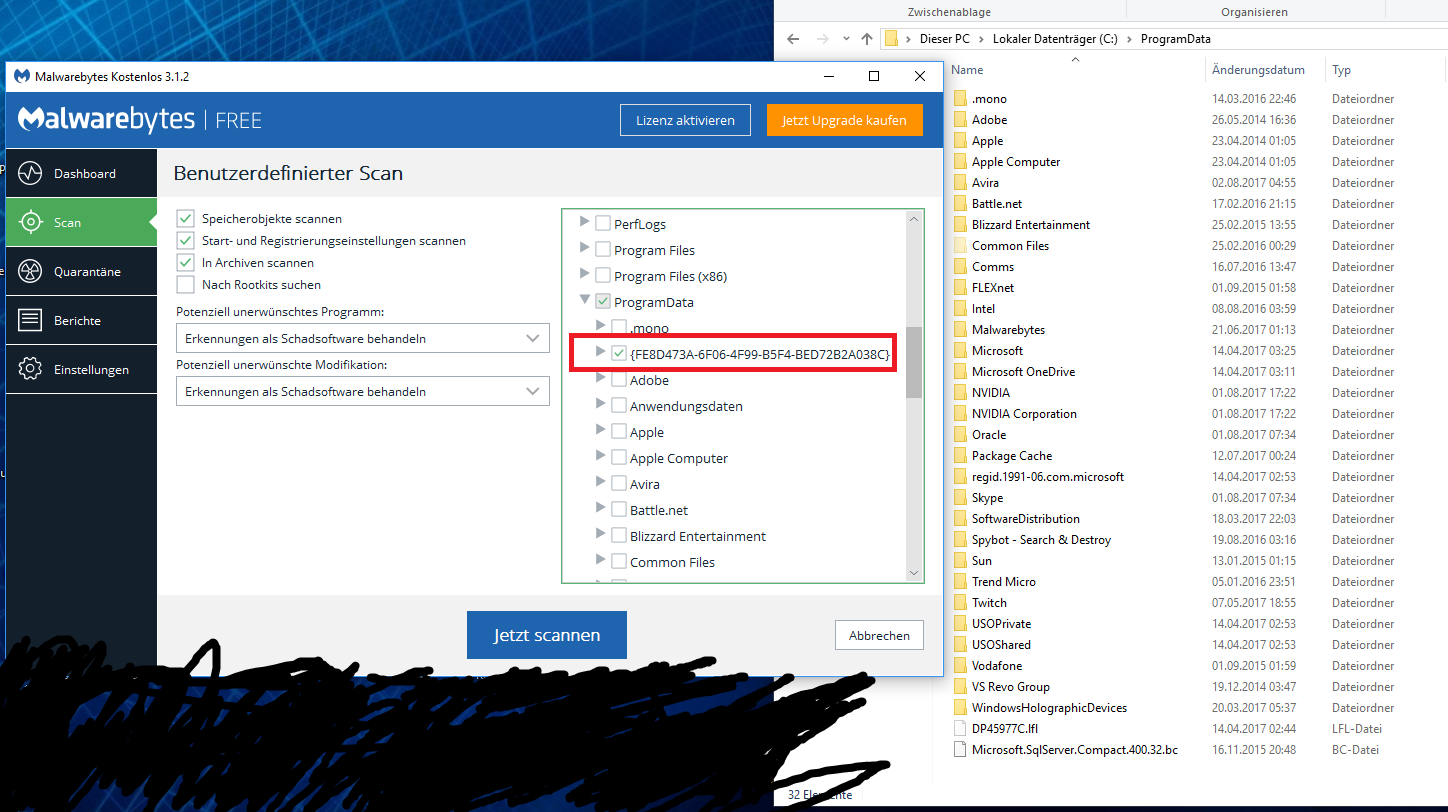Check the PerfLogs folder checkbox
This screenshot has height=812, width=1448.
point(603,223)
